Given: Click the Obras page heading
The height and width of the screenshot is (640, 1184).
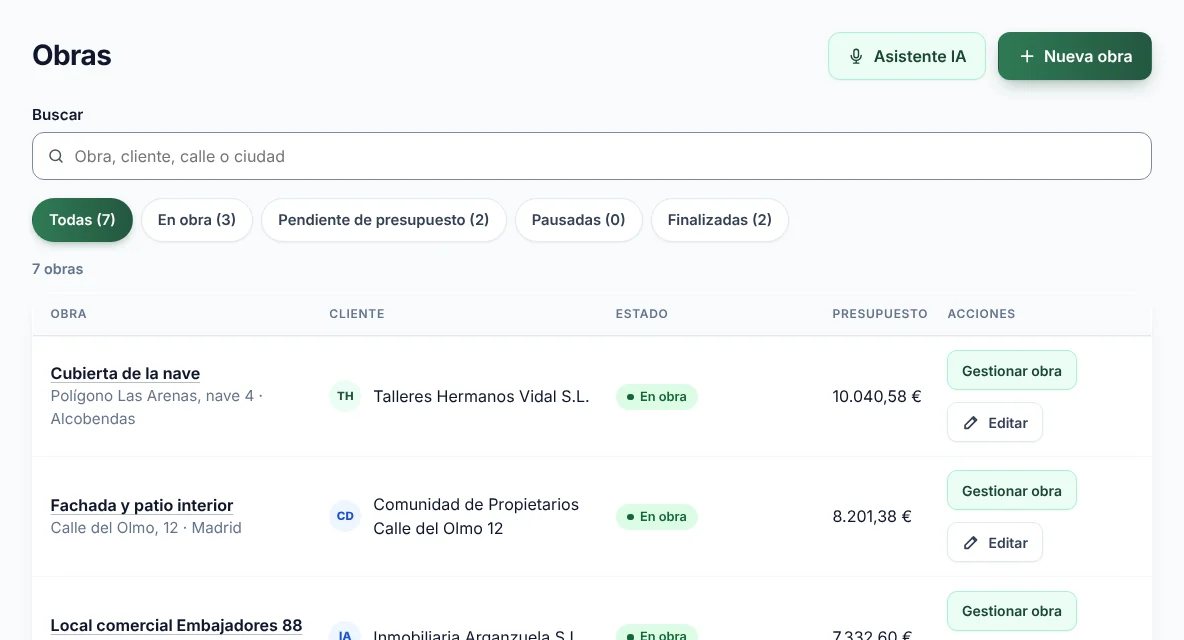Looking at the screenshot, I should click(72, 56).
